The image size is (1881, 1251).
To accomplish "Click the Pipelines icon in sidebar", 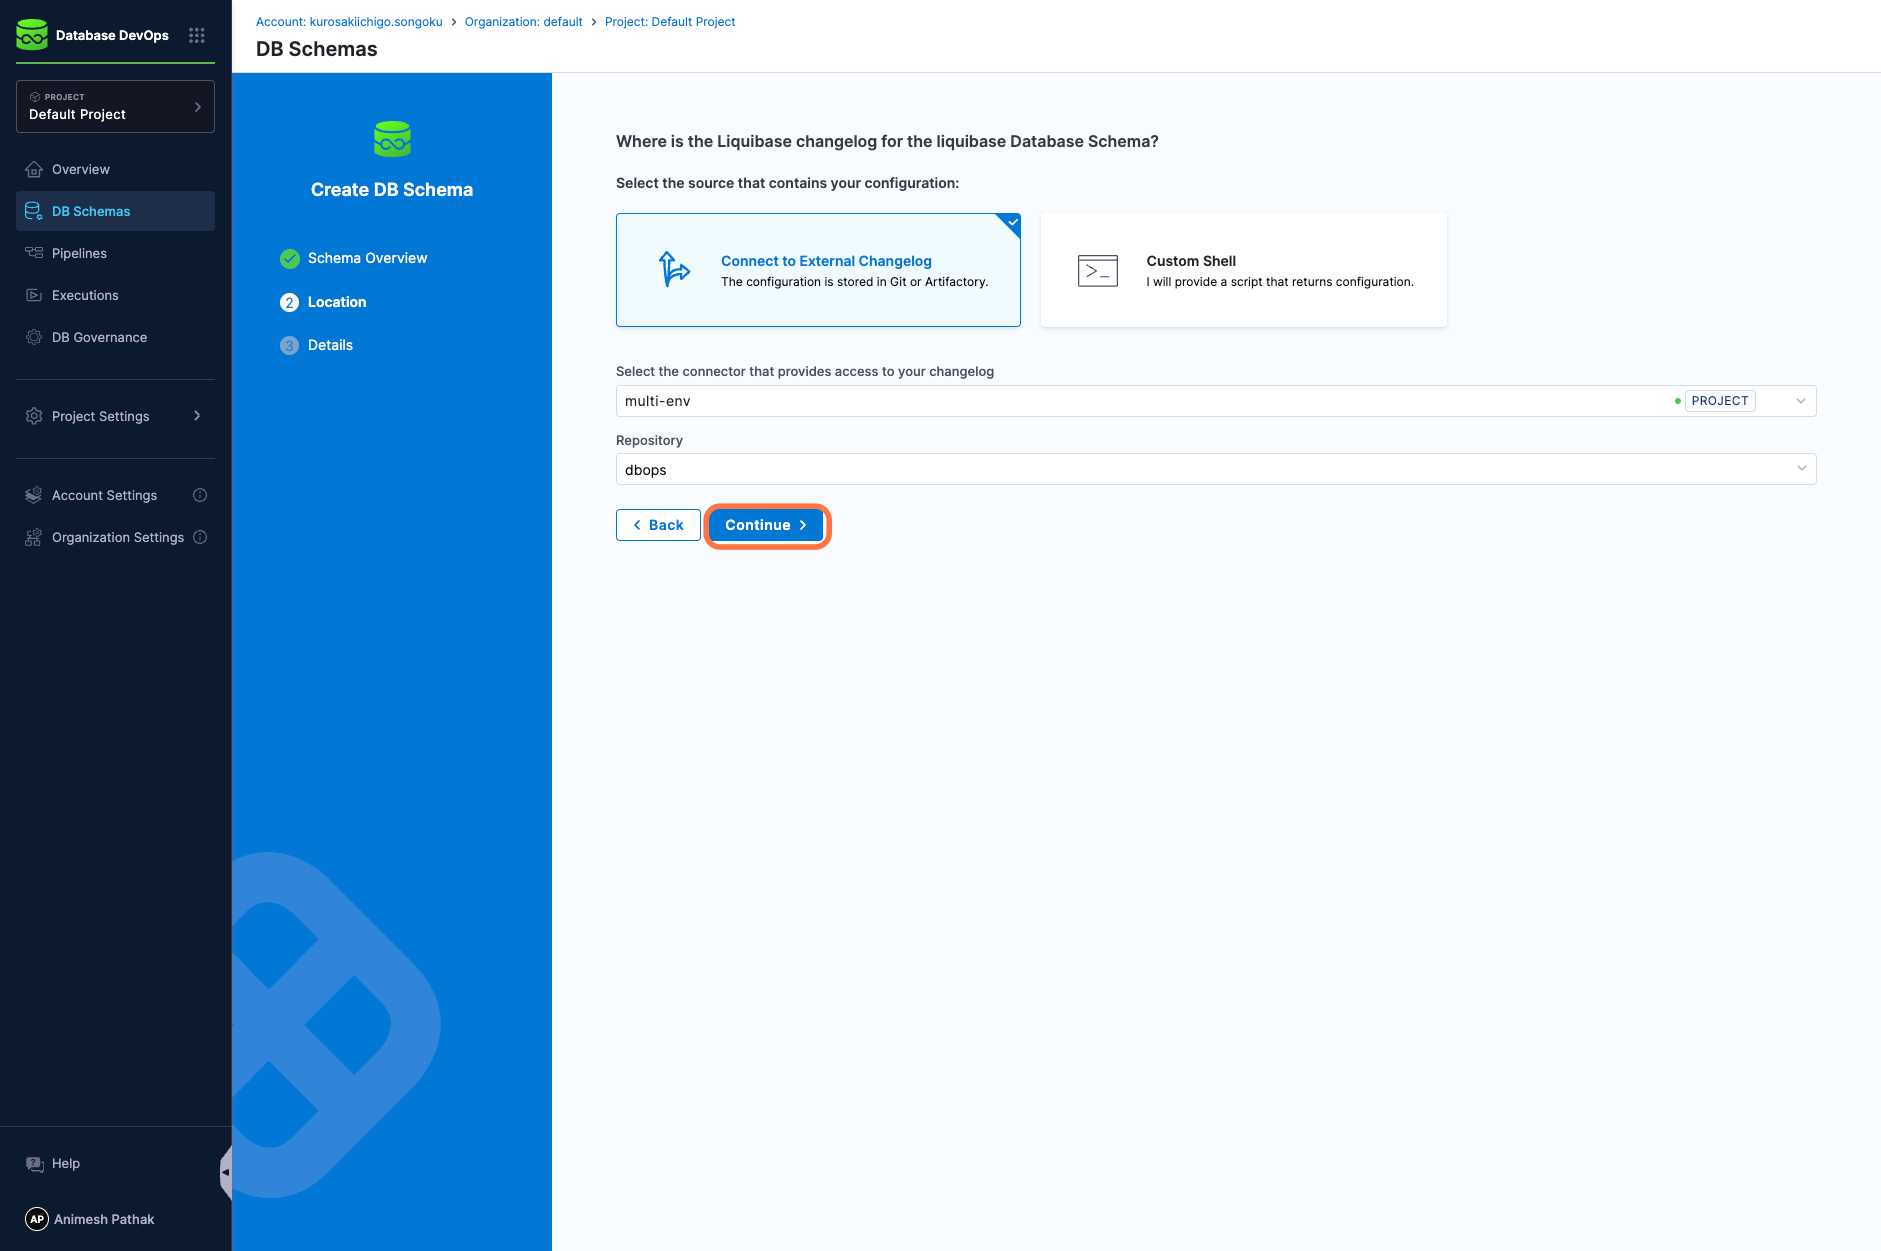I will (x=34, y=253).
